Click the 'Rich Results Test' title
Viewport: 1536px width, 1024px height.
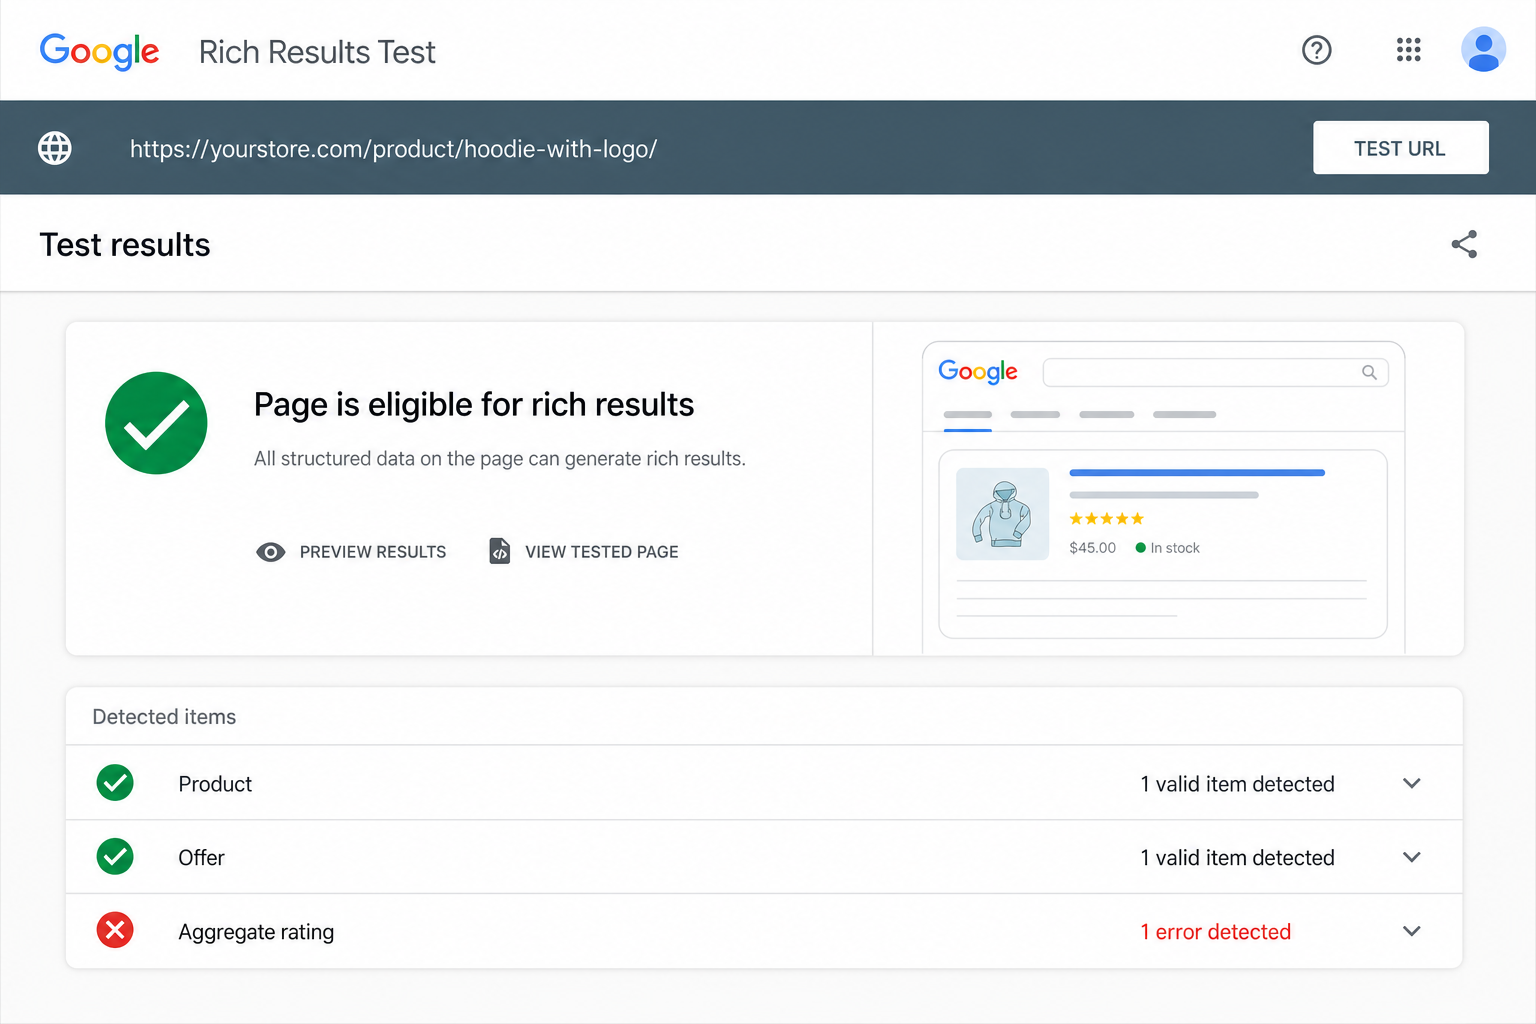click(317, 52)
